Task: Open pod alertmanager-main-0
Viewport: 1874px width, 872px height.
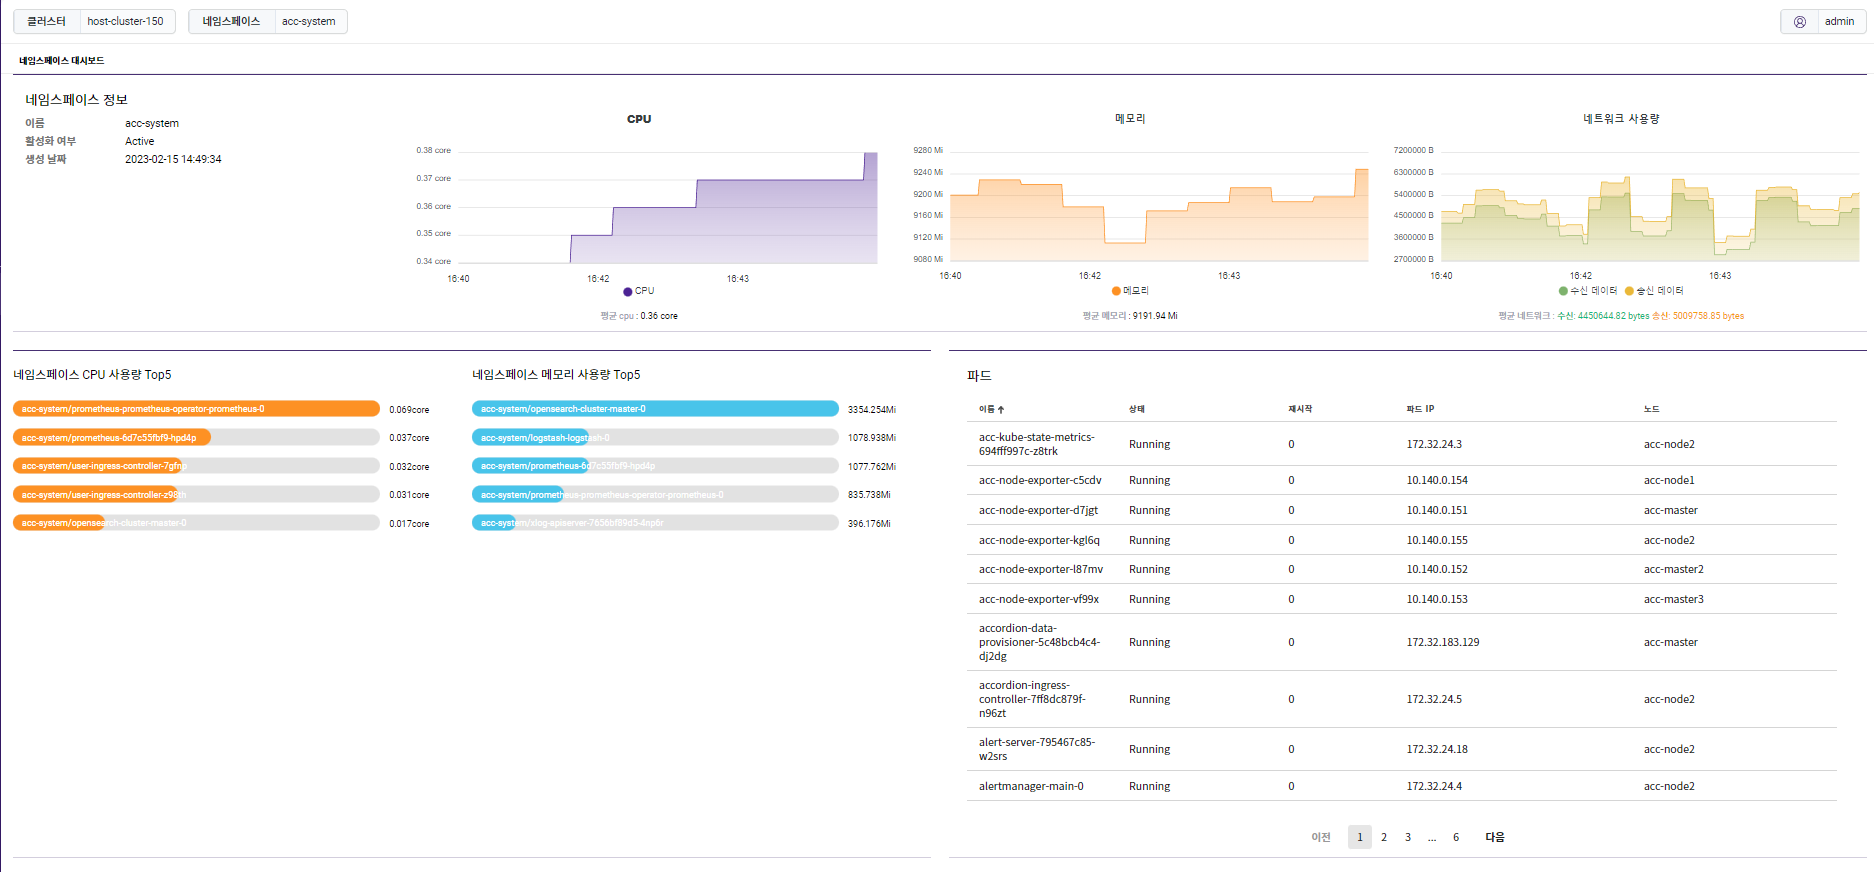Action: click(1031, 786)
